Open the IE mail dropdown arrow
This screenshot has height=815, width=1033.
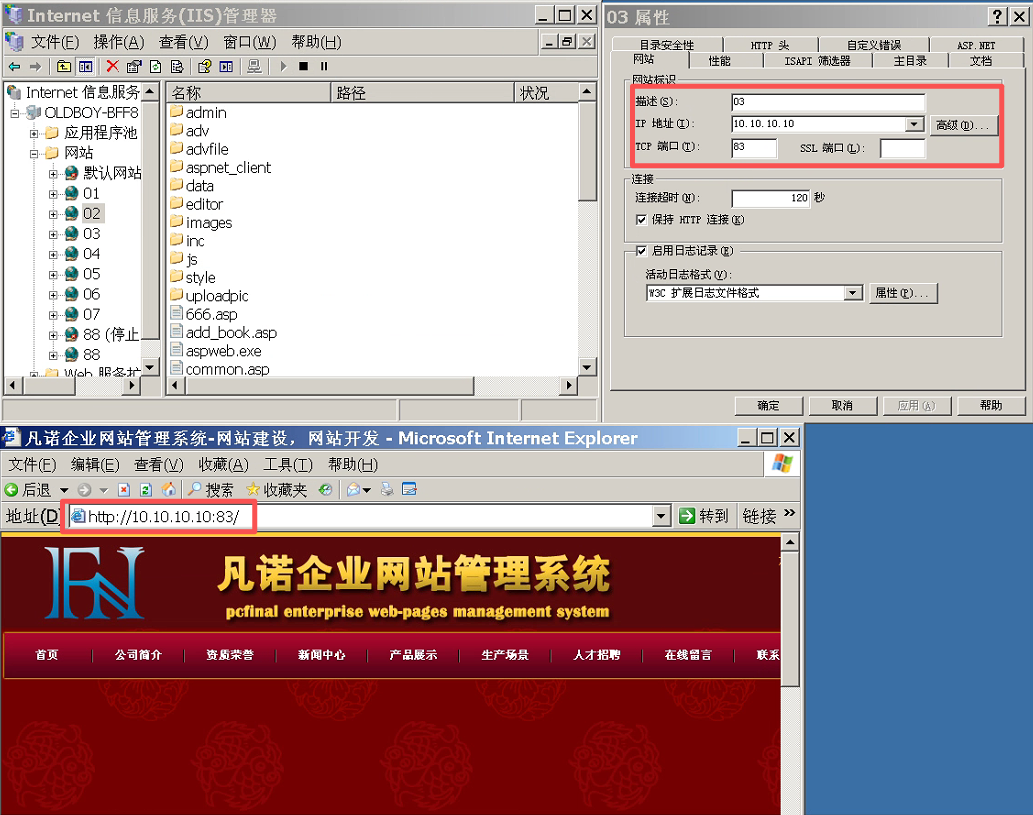[x=367, y=490]
